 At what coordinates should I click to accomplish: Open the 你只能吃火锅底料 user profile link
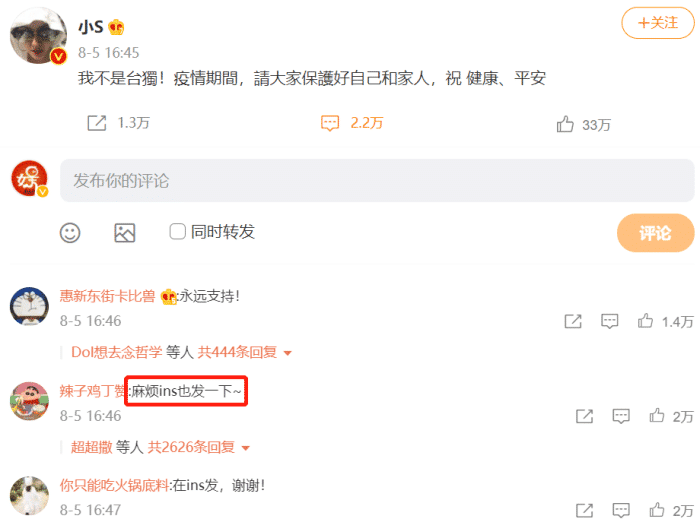click(x=114, y=485)
